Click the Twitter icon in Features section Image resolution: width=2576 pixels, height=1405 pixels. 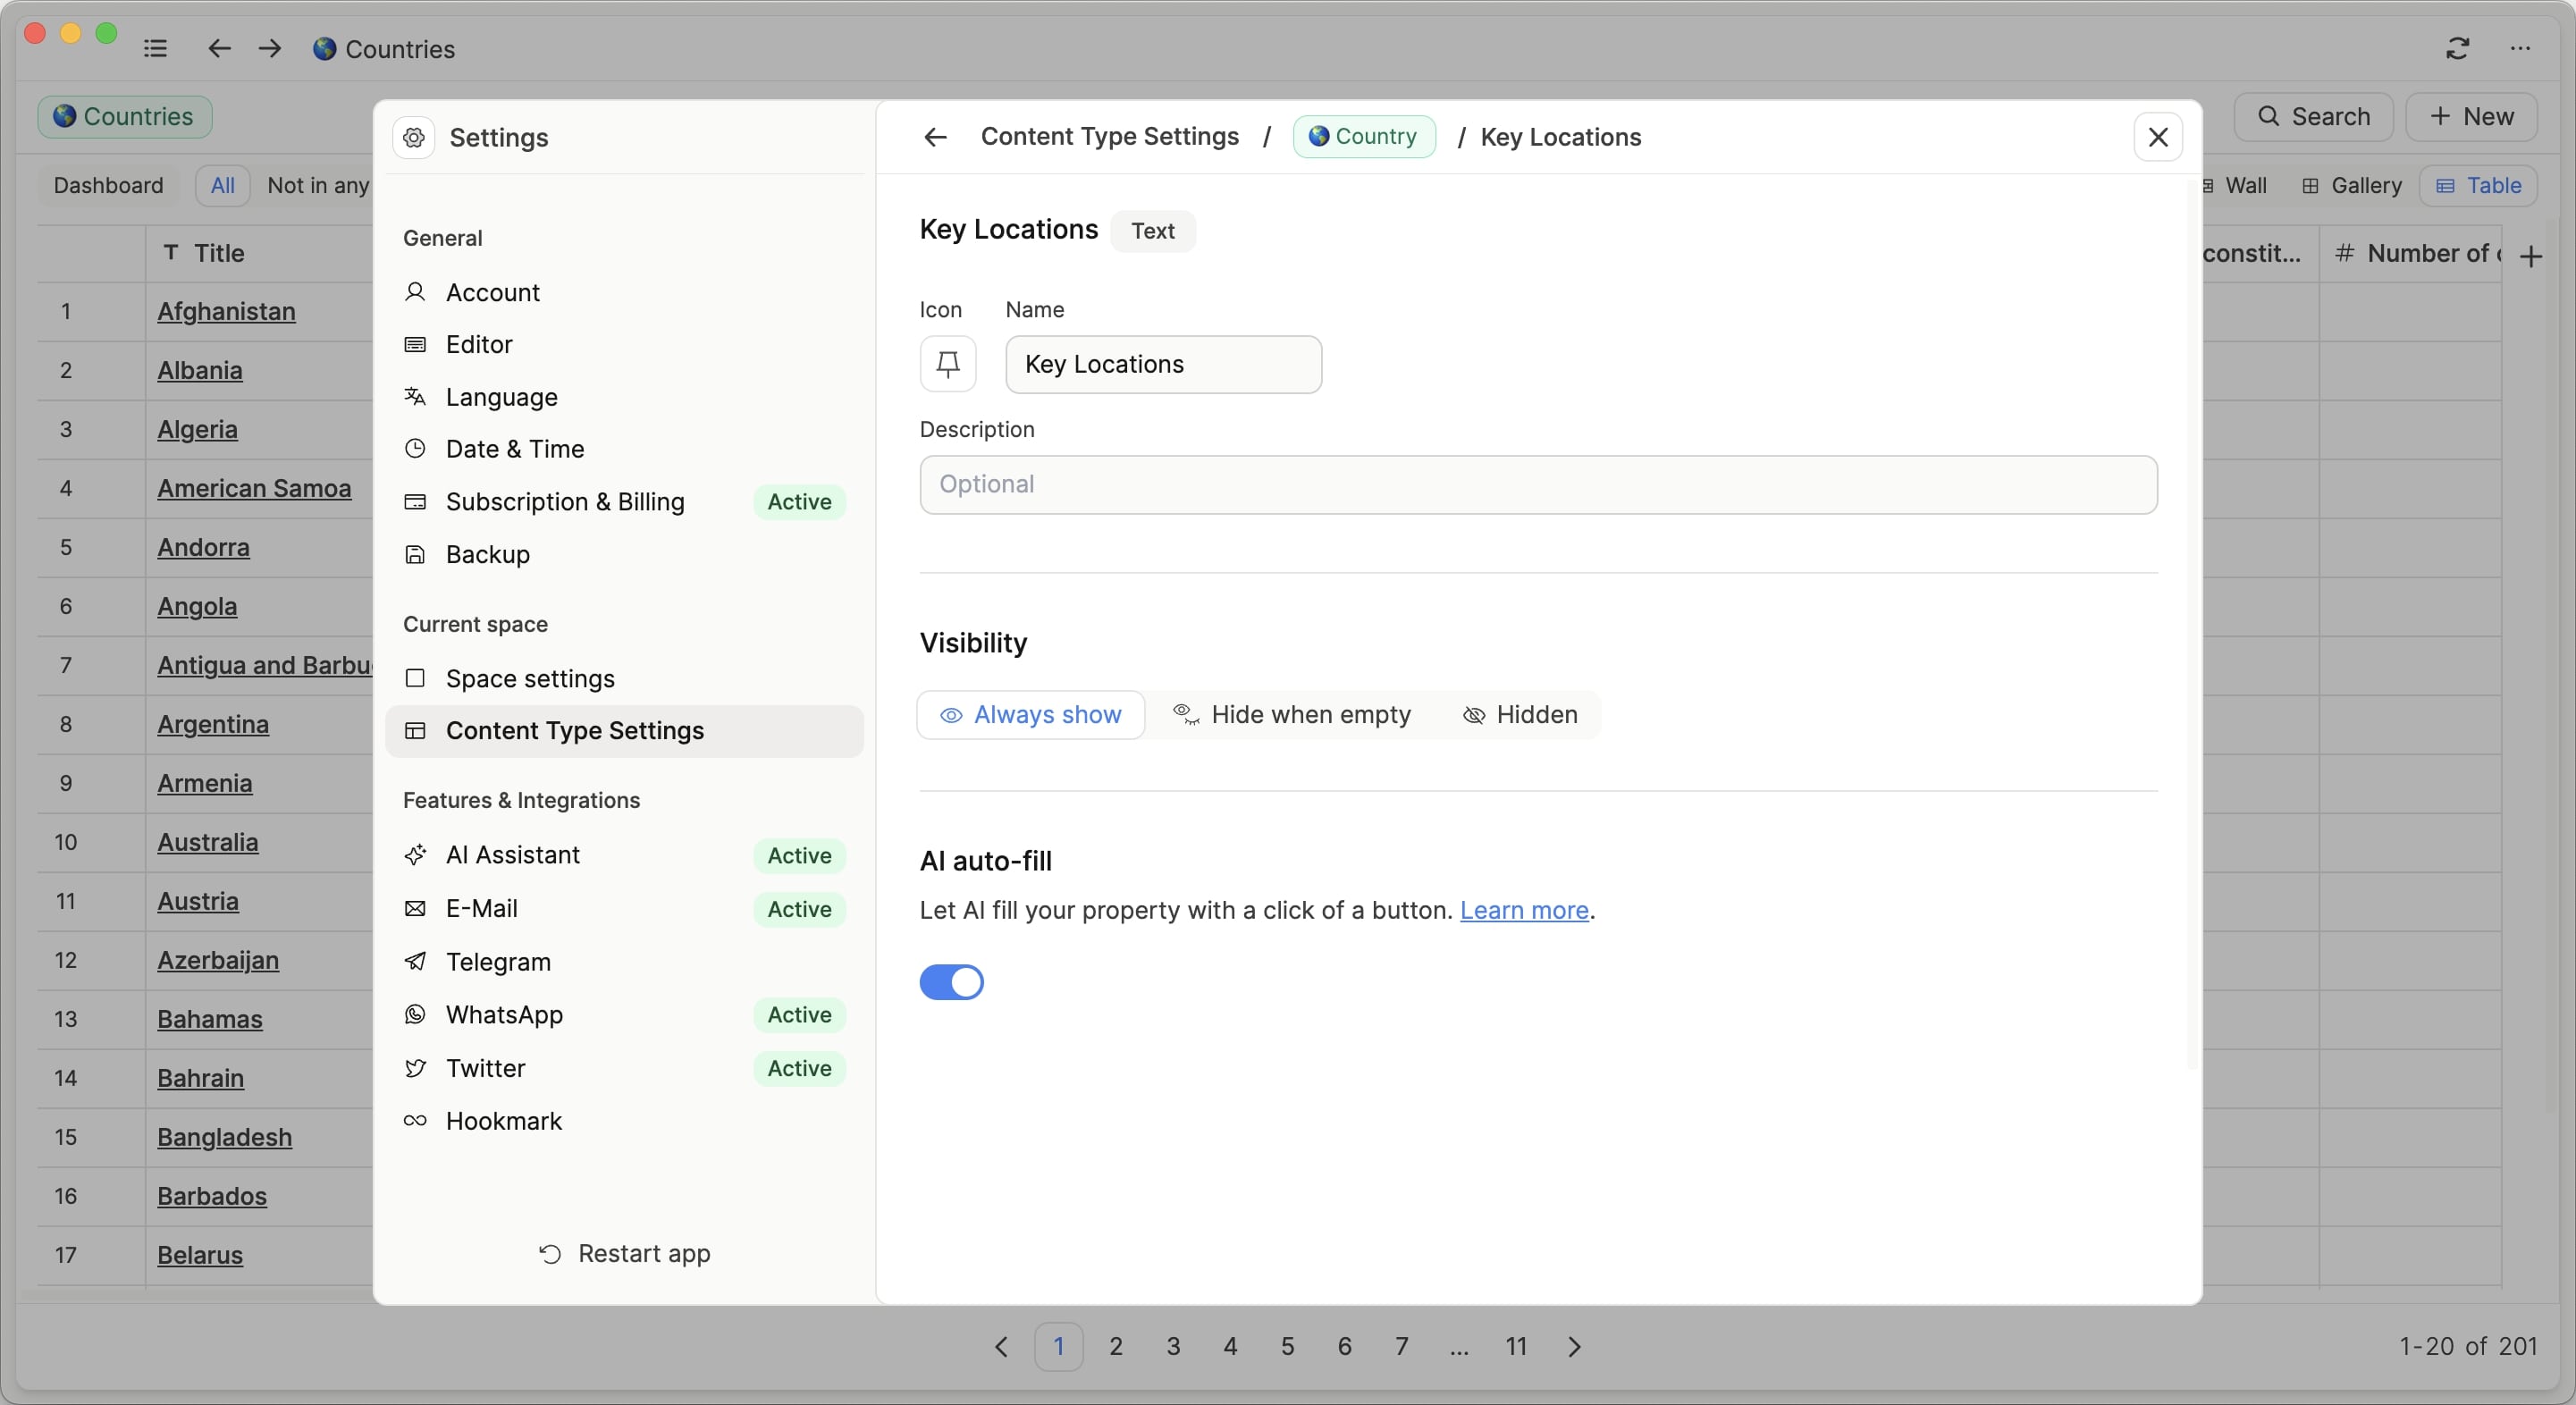pyautogui.click(x=416, y=1069)
